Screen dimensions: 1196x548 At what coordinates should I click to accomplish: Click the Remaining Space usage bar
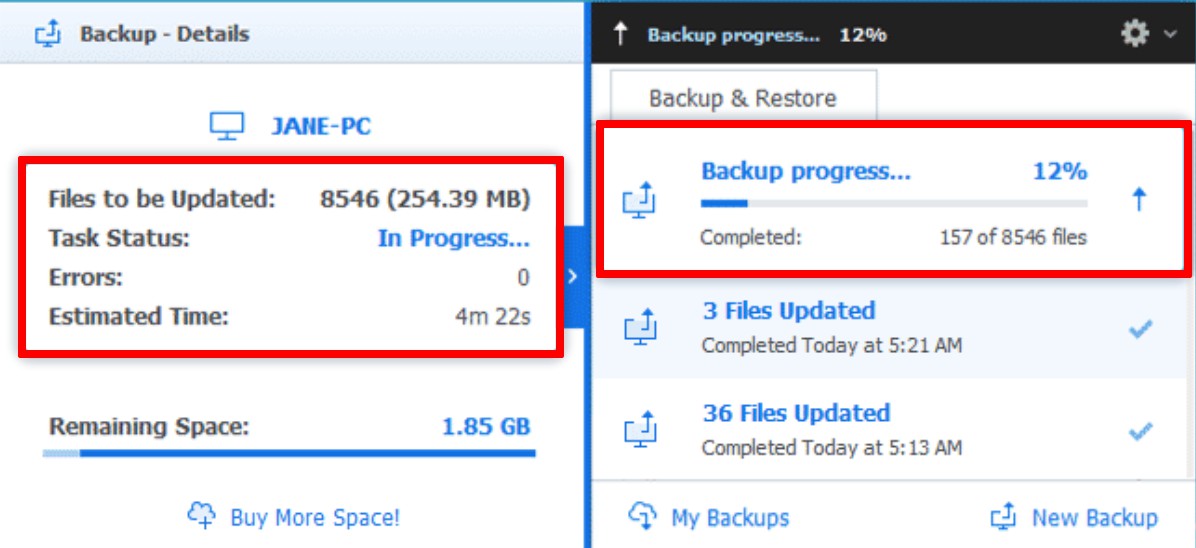tap(289, 453)
